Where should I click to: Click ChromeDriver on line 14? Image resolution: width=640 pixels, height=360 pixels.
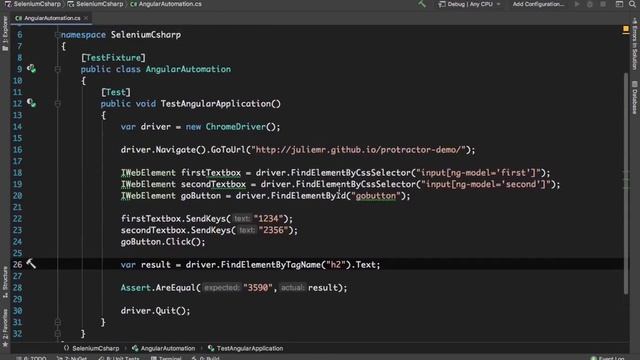pyautogui.click(x=236, y=127)
